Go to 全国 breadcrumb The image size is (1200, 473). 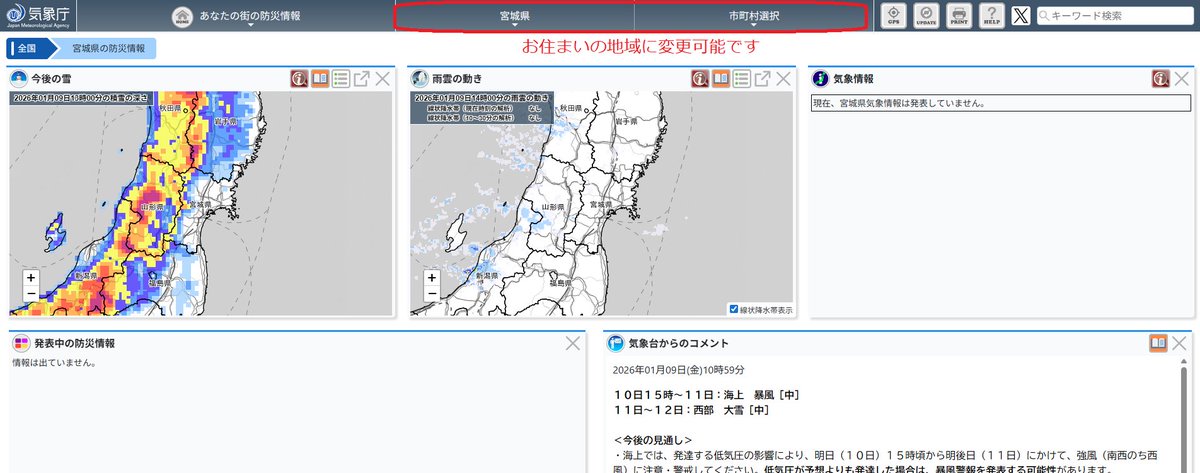pos(26,48)
